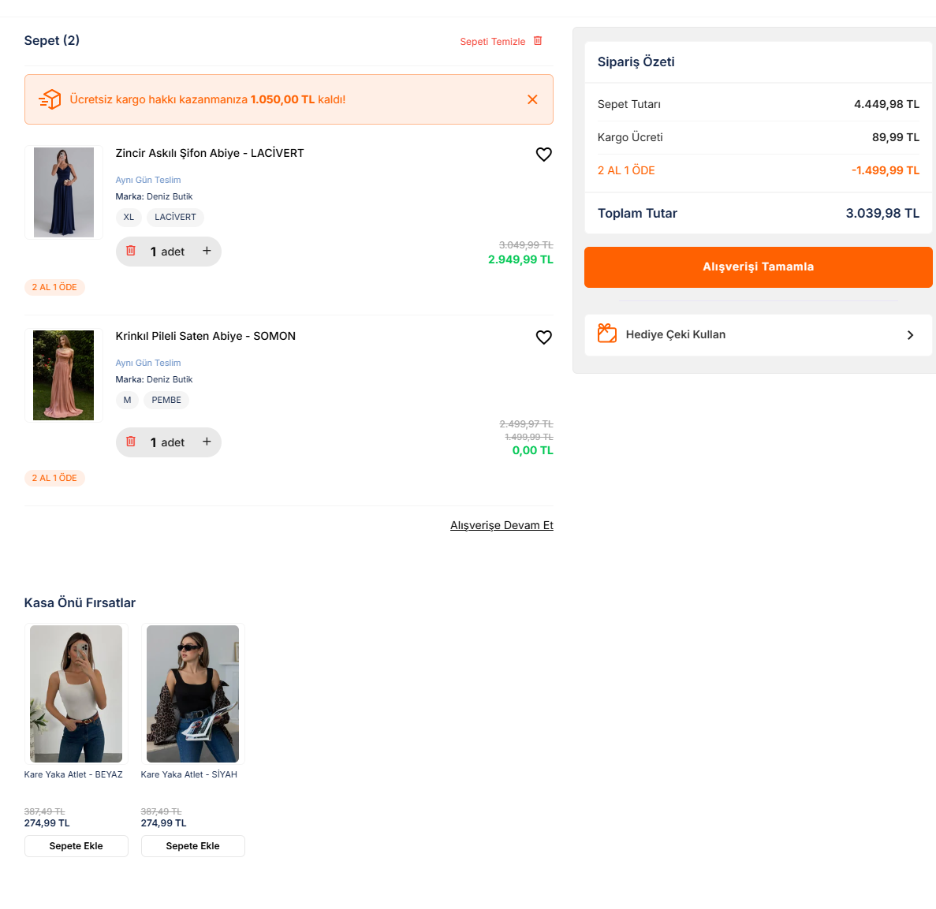
Task: Open the navy chiffon dress thumbnail
Action: click(64, 192)
